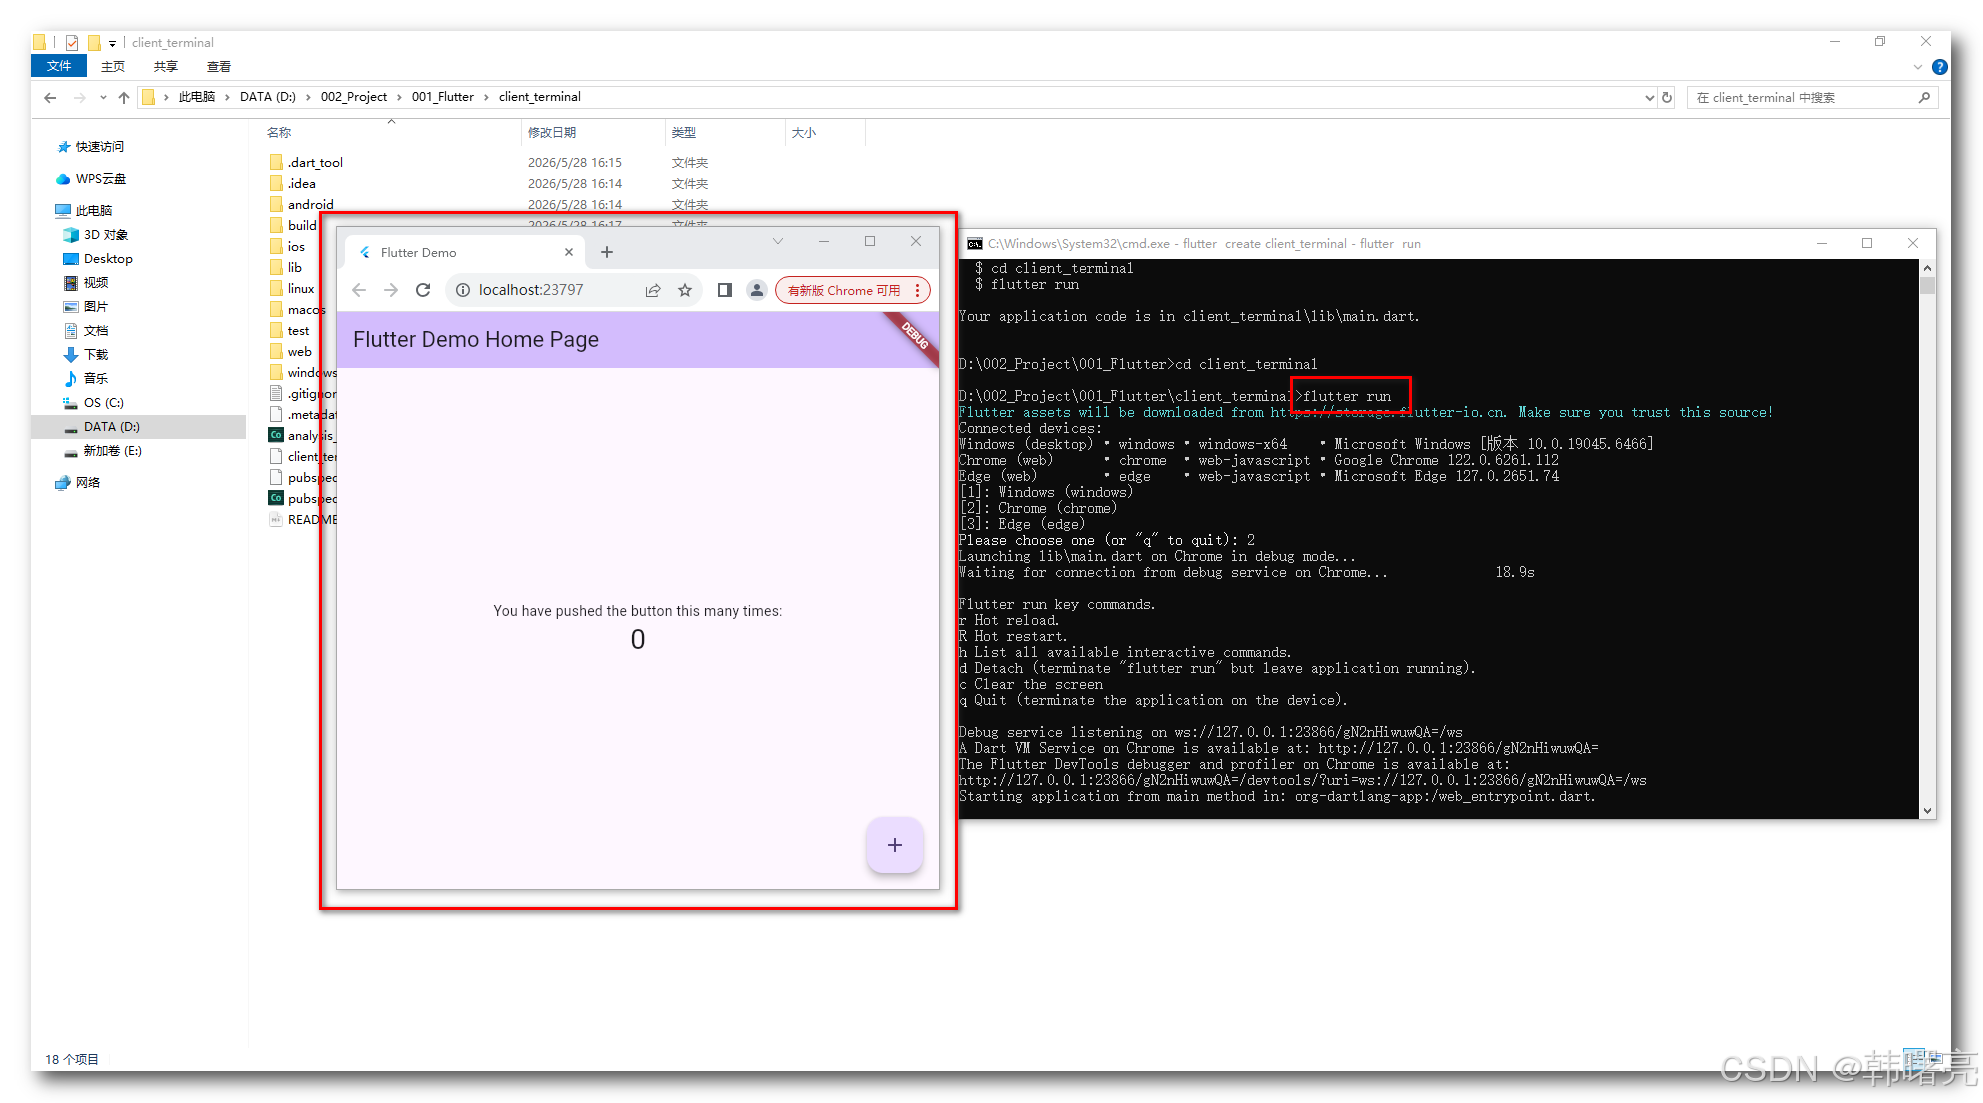The width and height of the screenshot is (1983, 1103).
Task: Select the web folder
Action: [x=299, y=352]
